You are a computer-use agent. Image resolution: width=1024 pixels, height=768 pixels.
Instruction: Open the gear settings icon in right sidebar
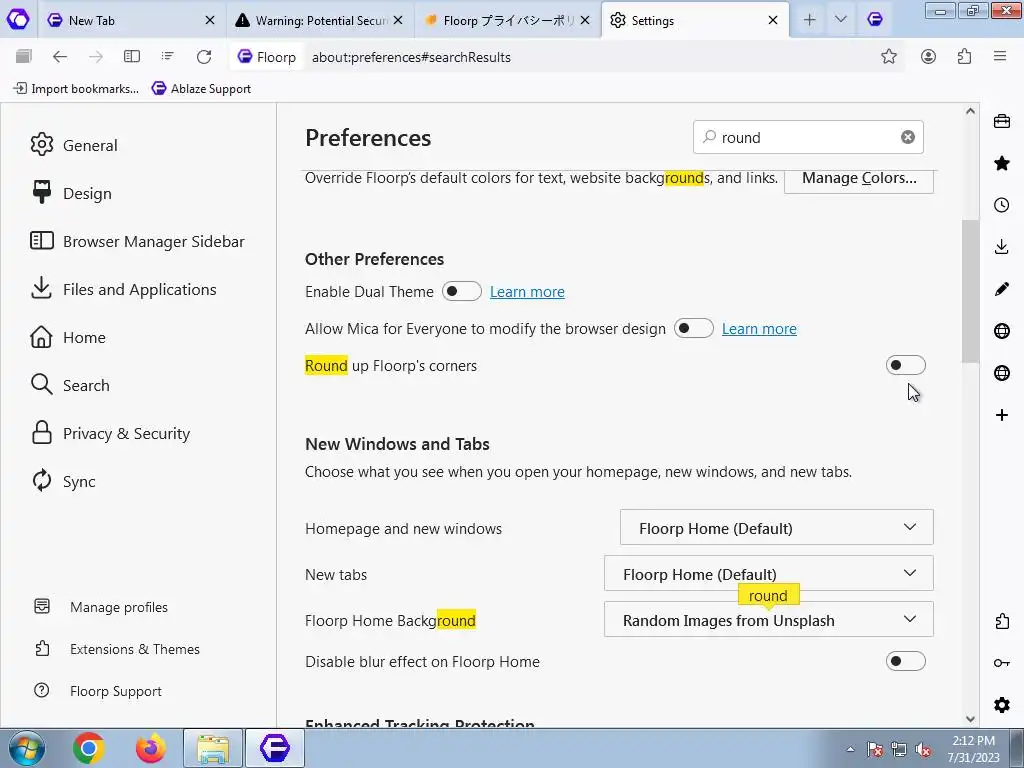pyautogui.click(x=1002, y=705)
